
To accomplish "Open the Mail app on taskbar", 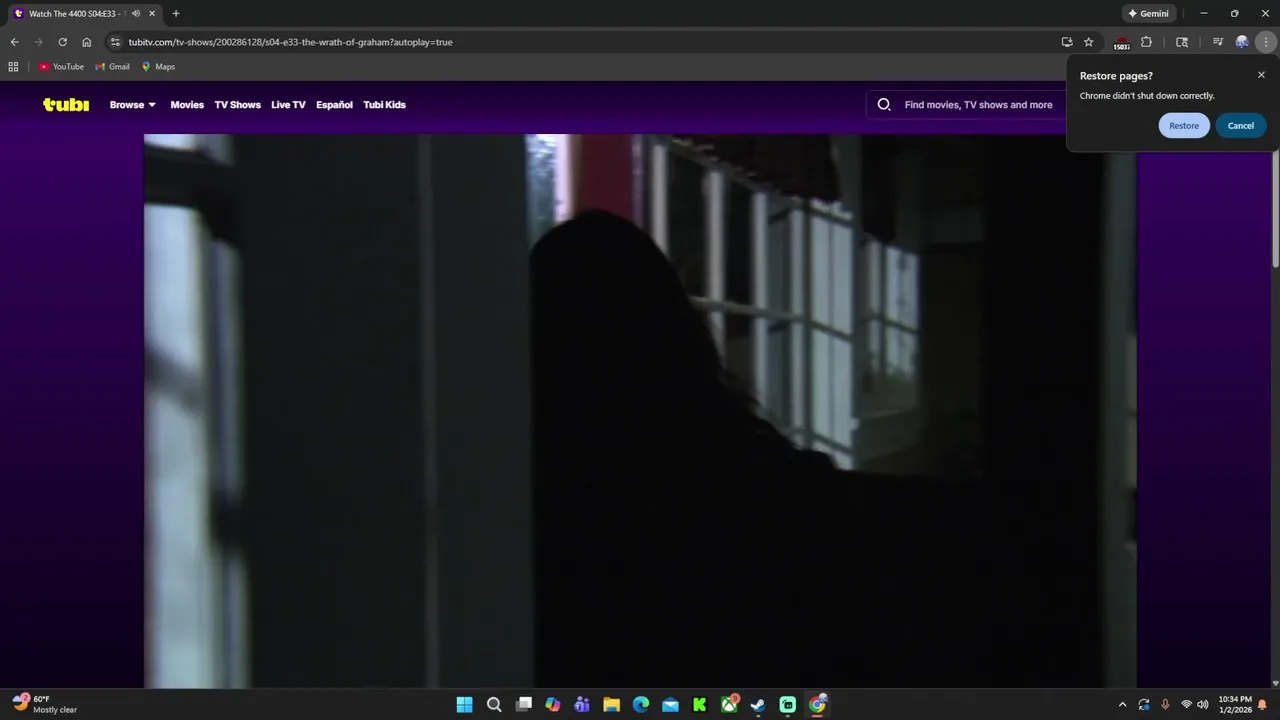I will click(670, 704).
